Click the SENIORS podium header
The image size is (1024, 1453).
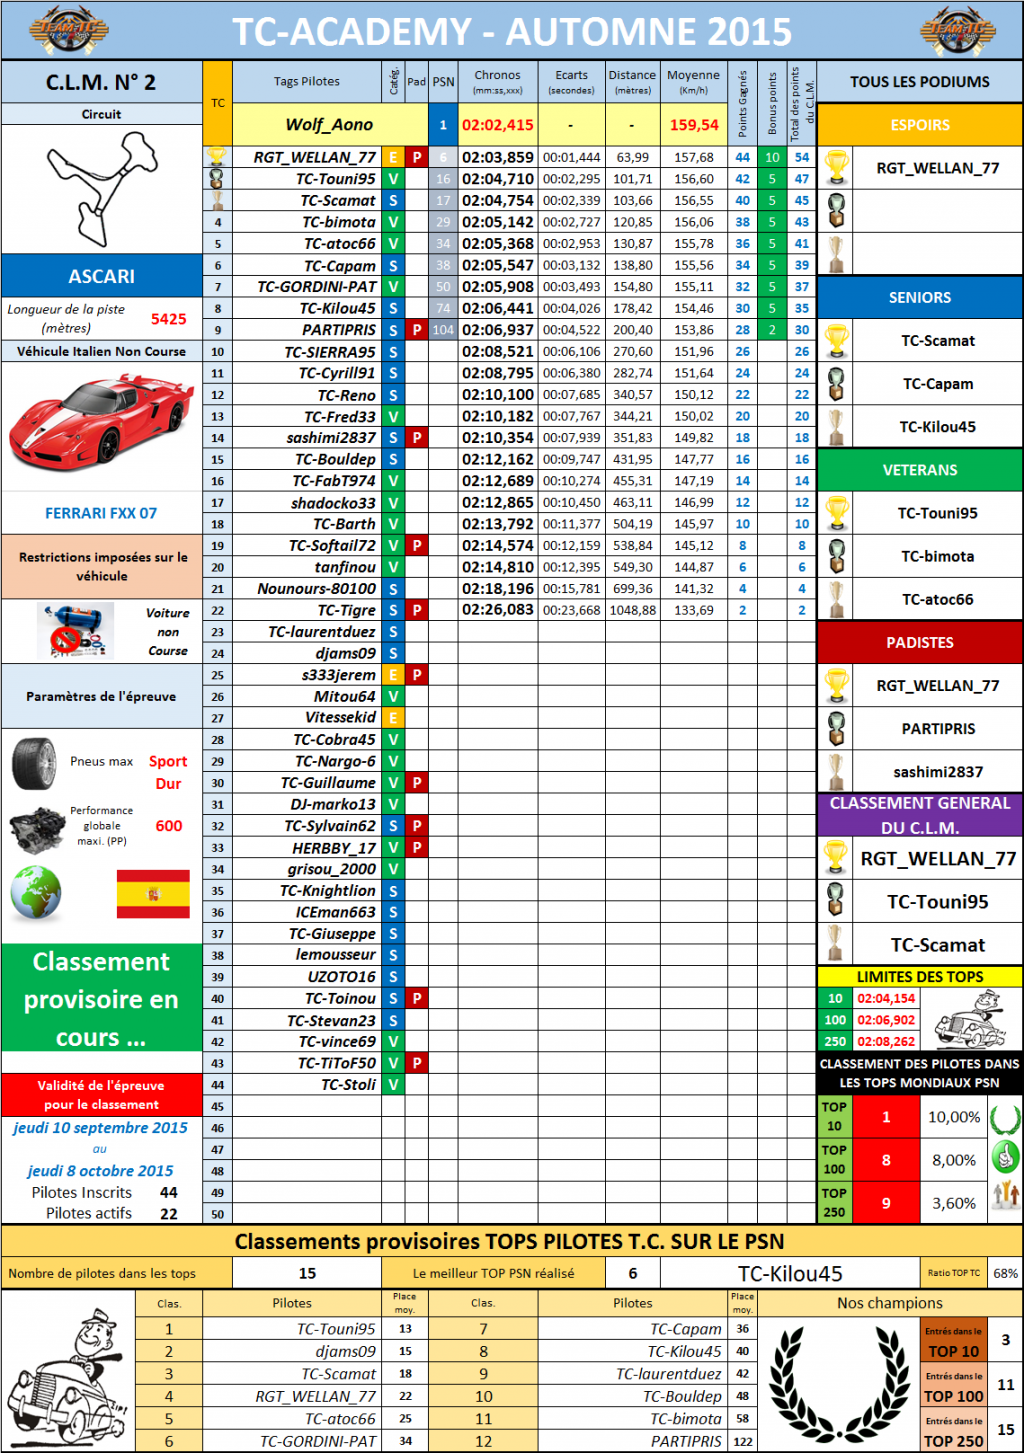coord(920,298)
